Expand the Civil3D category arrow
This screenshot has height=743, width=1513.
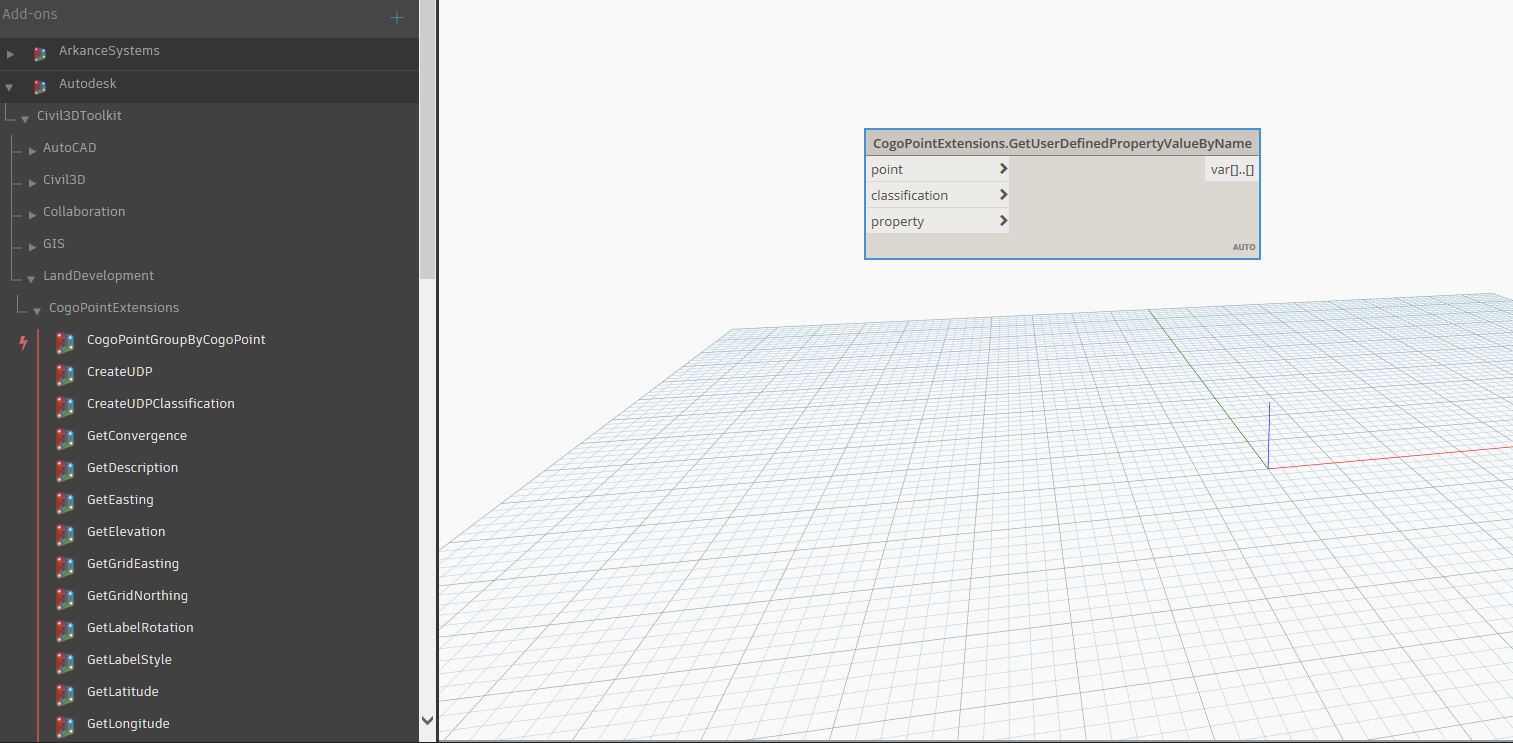click(x=33, y=182)
